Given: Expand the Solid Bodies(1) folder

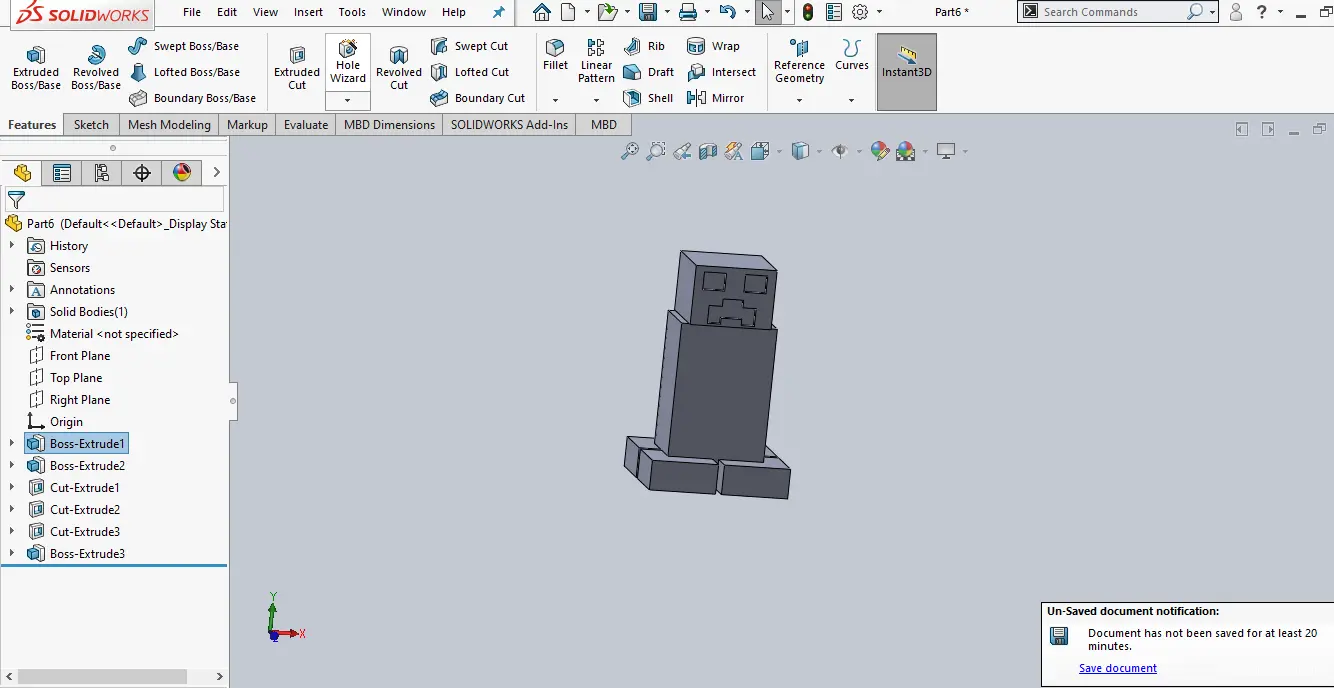Looking at the screenshot, I should pyautogui.click(x=12, y=312).
